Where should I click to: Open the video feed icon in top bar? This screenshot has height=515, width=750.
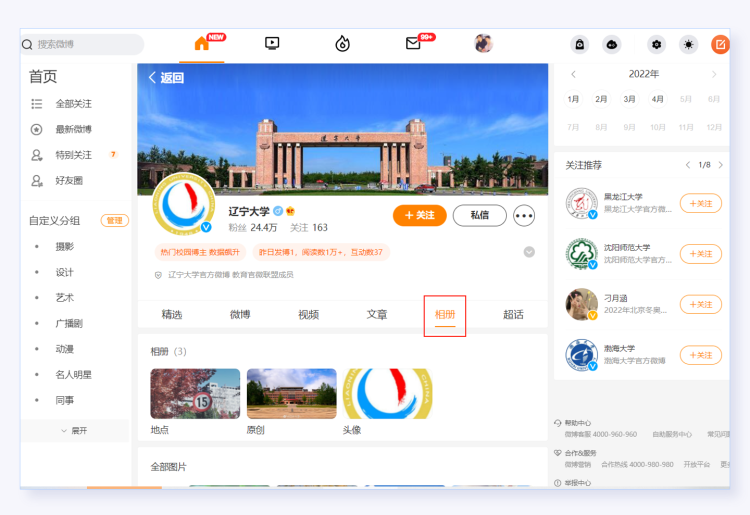pyautogui.click(x=272, y=44)
